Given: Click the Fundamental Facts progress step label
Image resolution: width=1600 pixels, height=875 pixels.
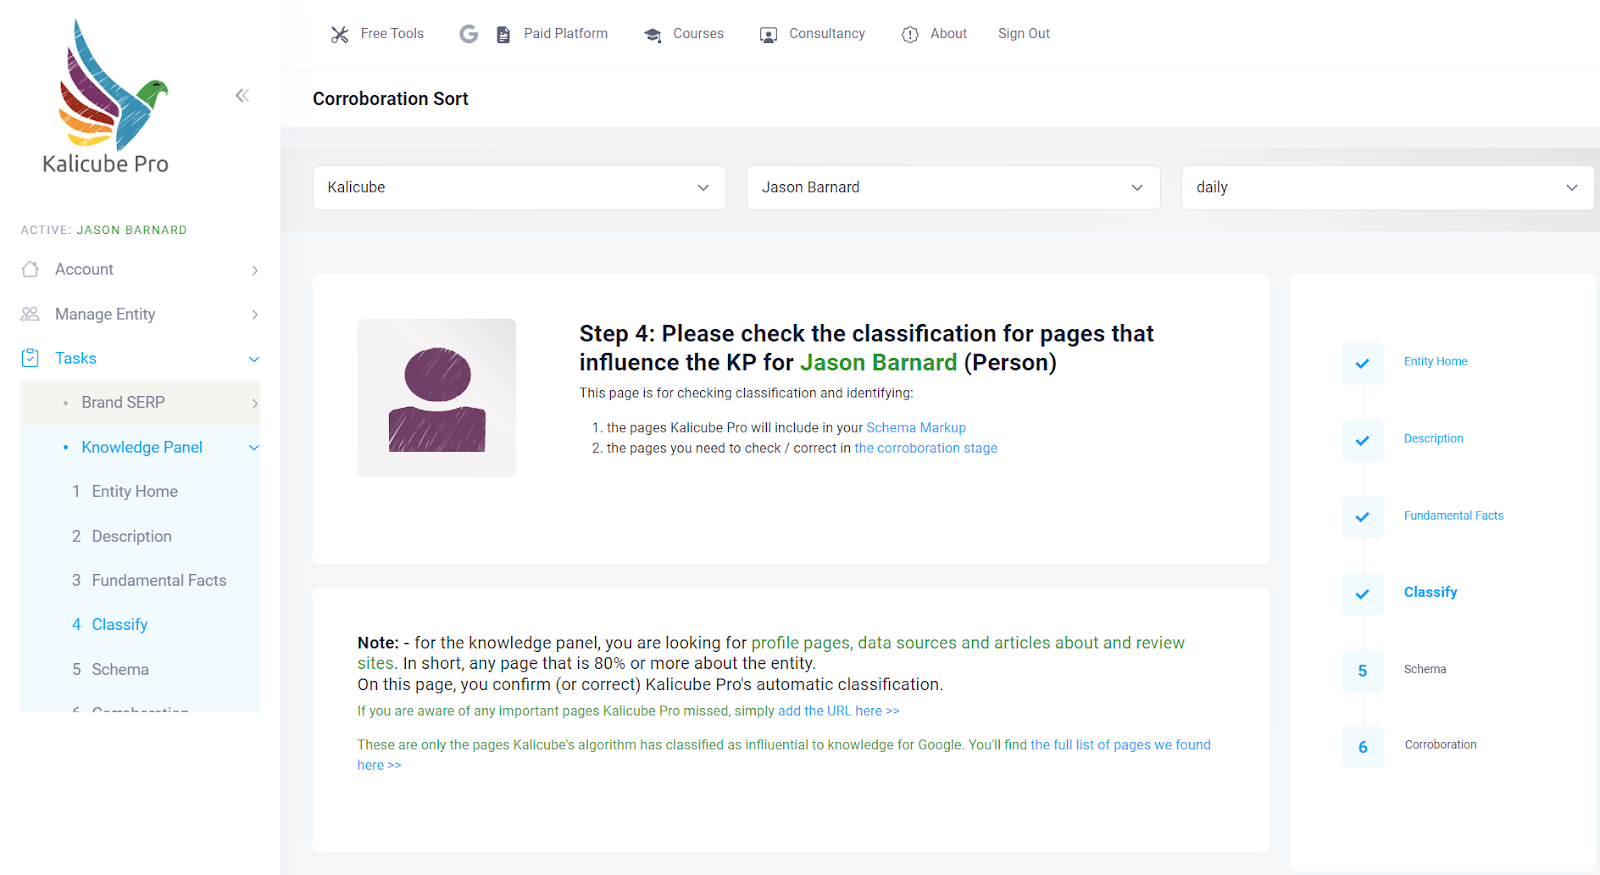Looking at the screenshot, I should pos(1453,516).
